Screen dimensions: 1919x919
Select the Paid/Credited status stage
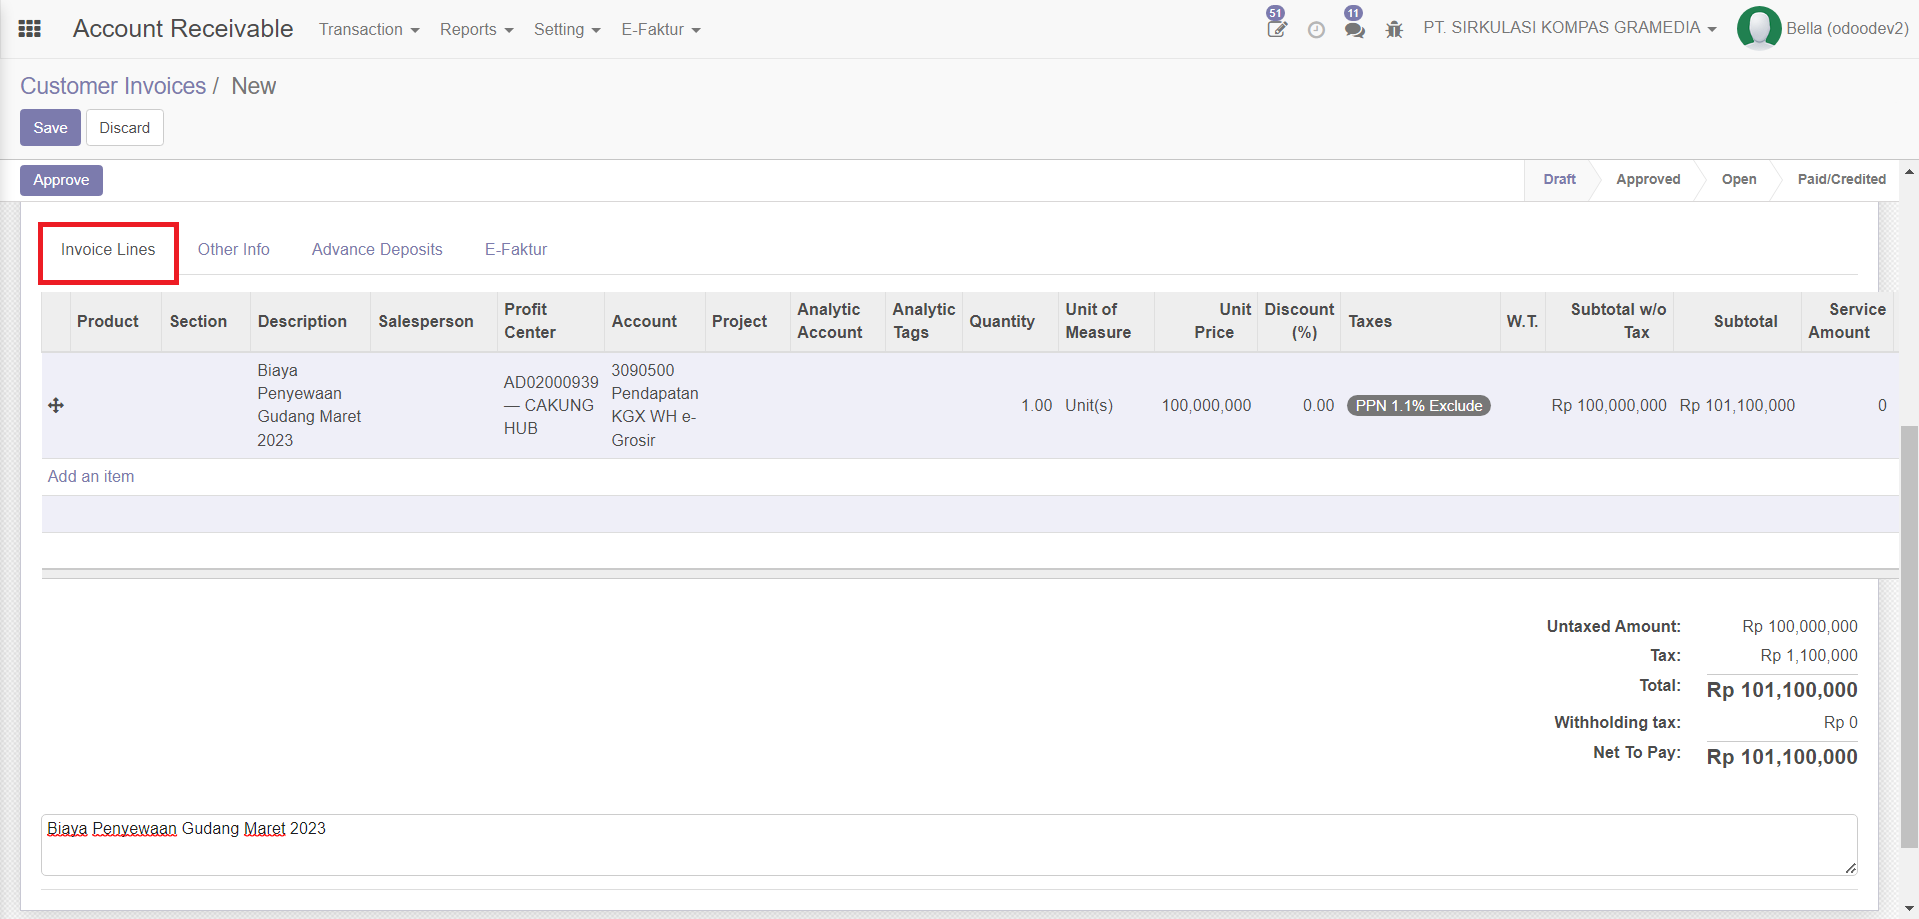[x=1841, y=179]
